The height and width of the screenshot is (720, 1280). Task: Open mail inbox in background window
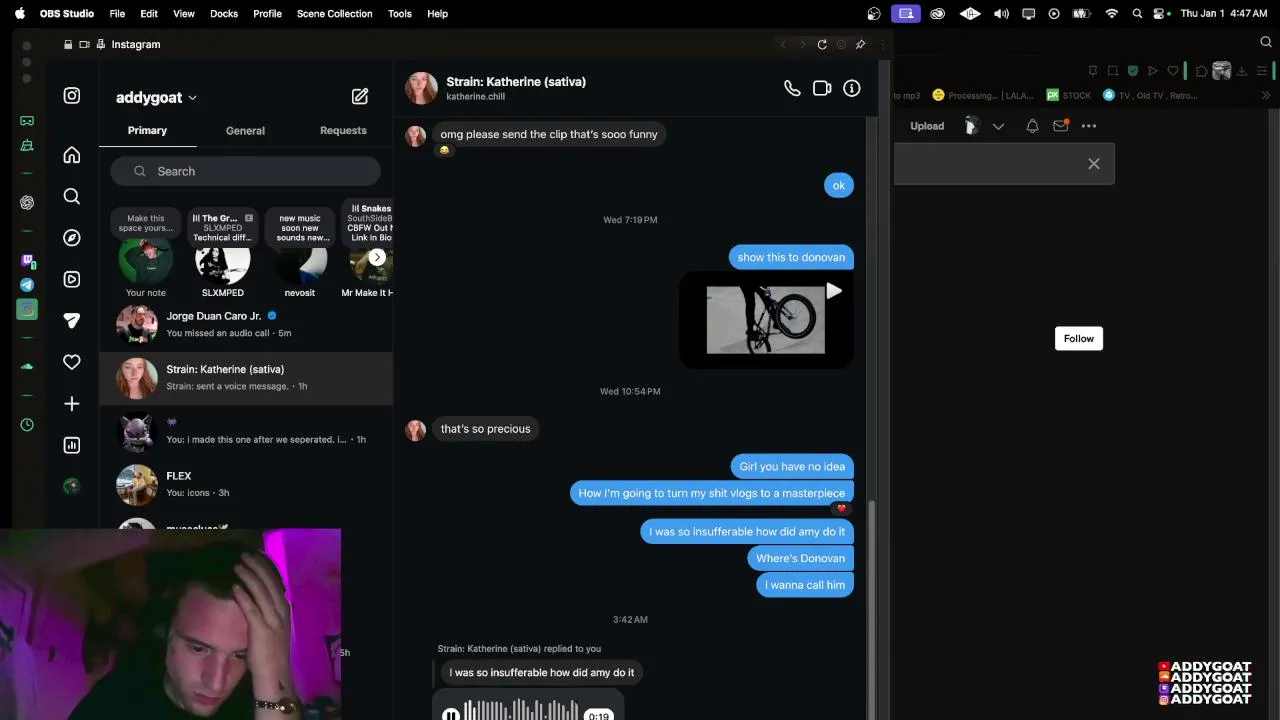[x=1061, y=126]
